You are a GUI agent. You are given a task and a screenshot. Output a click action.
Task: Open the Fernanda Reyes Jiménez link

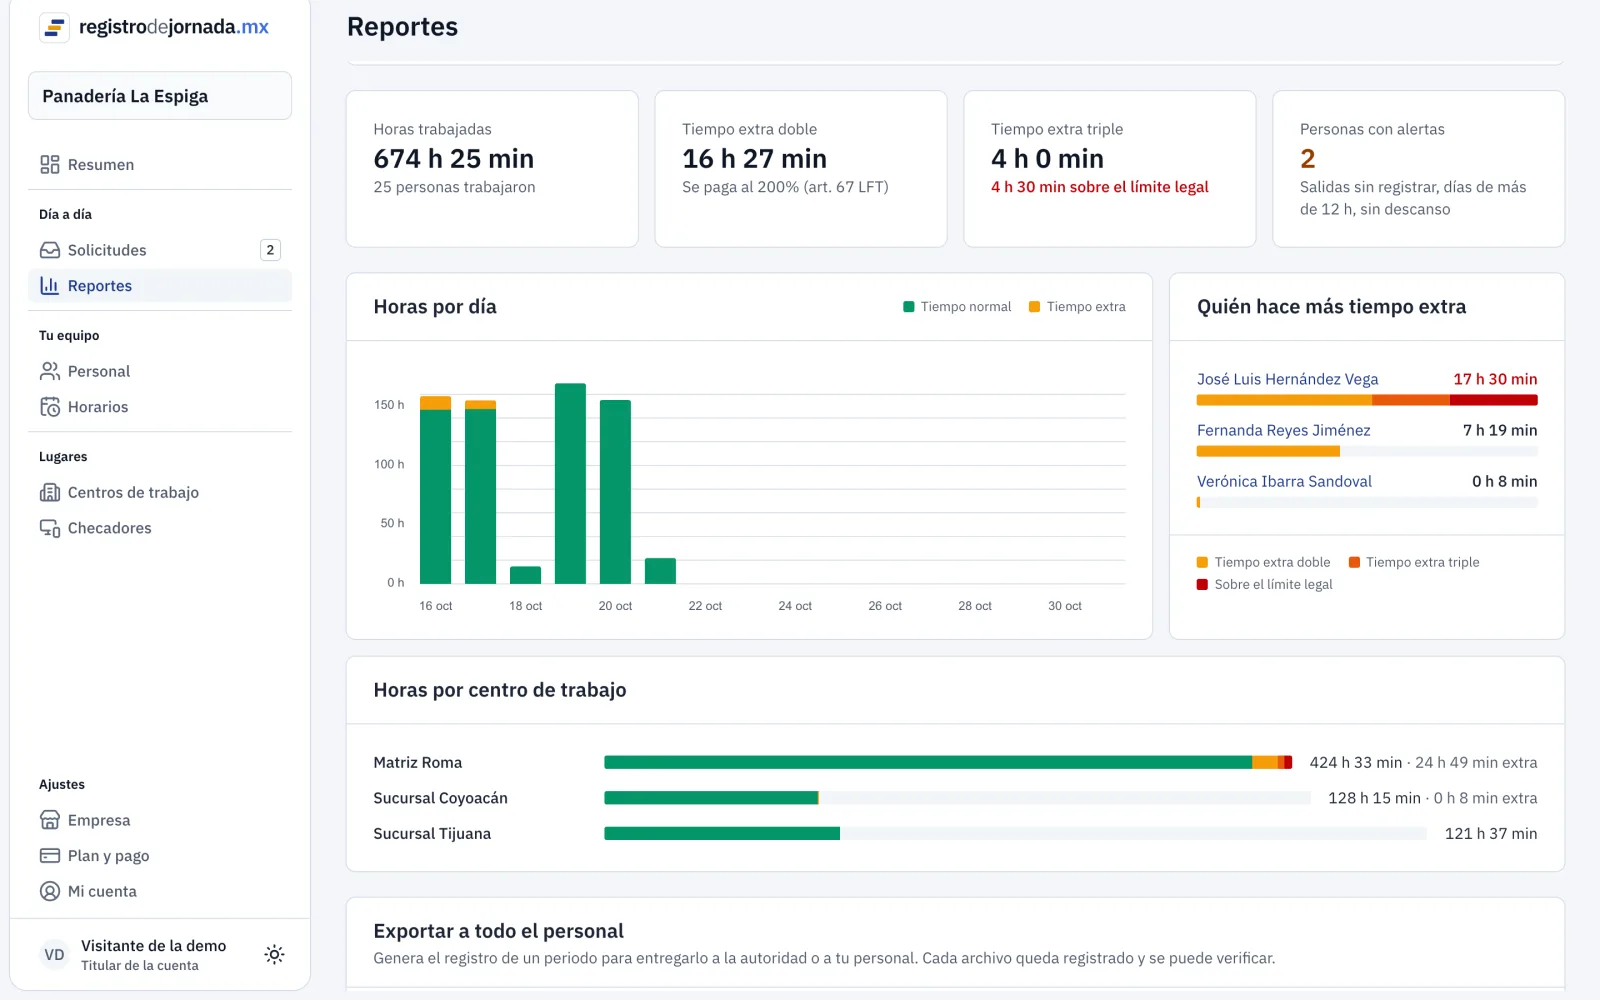coord(1283,430)
